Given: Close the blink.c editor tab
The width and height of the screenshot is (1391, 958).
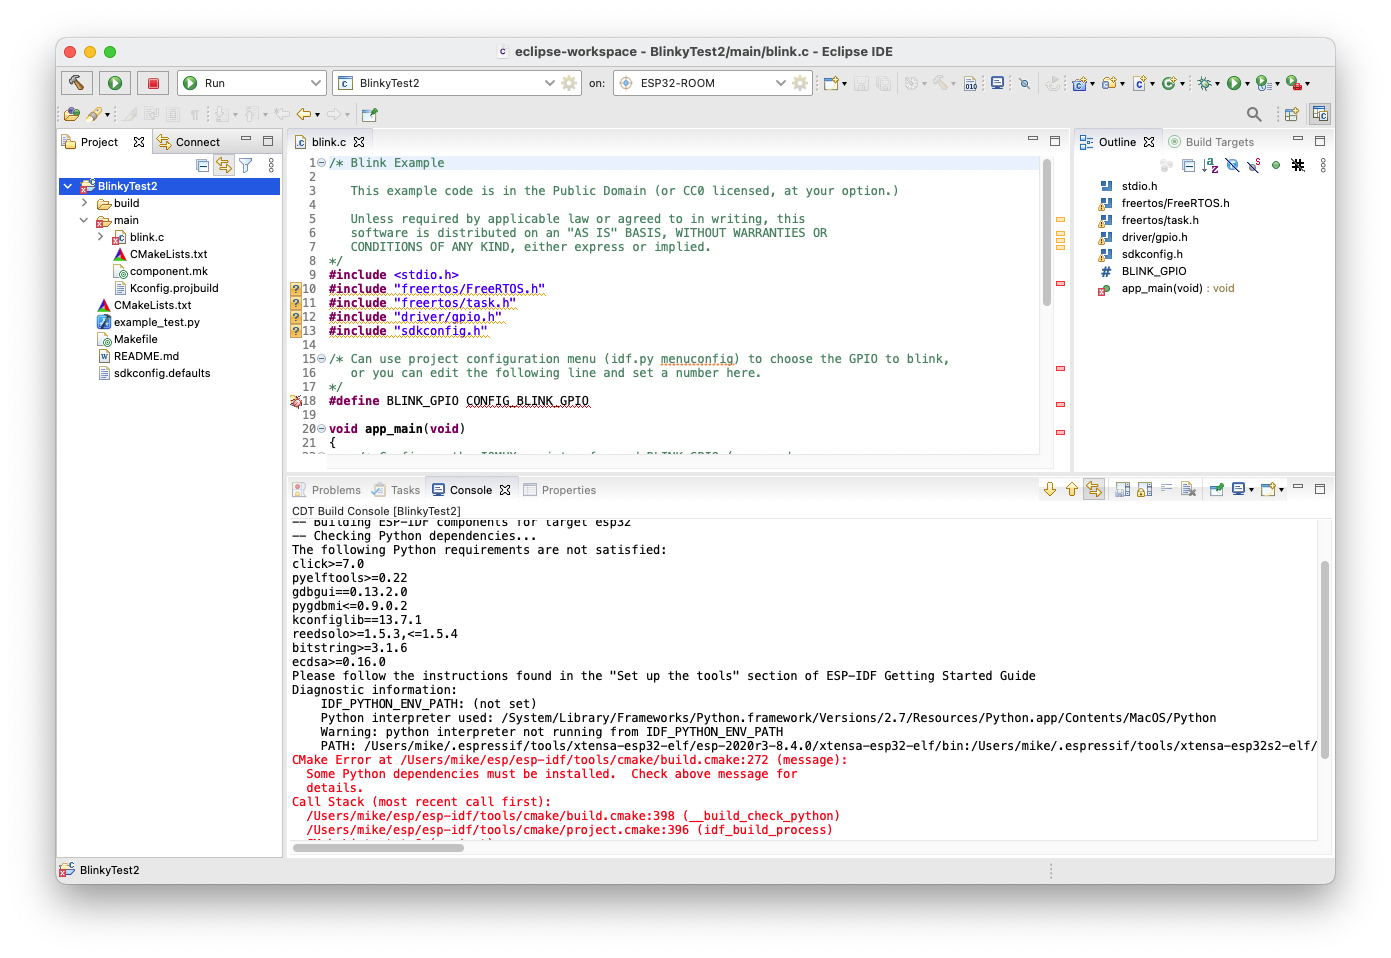Looking at the screenshot, I should pos(359,142).
